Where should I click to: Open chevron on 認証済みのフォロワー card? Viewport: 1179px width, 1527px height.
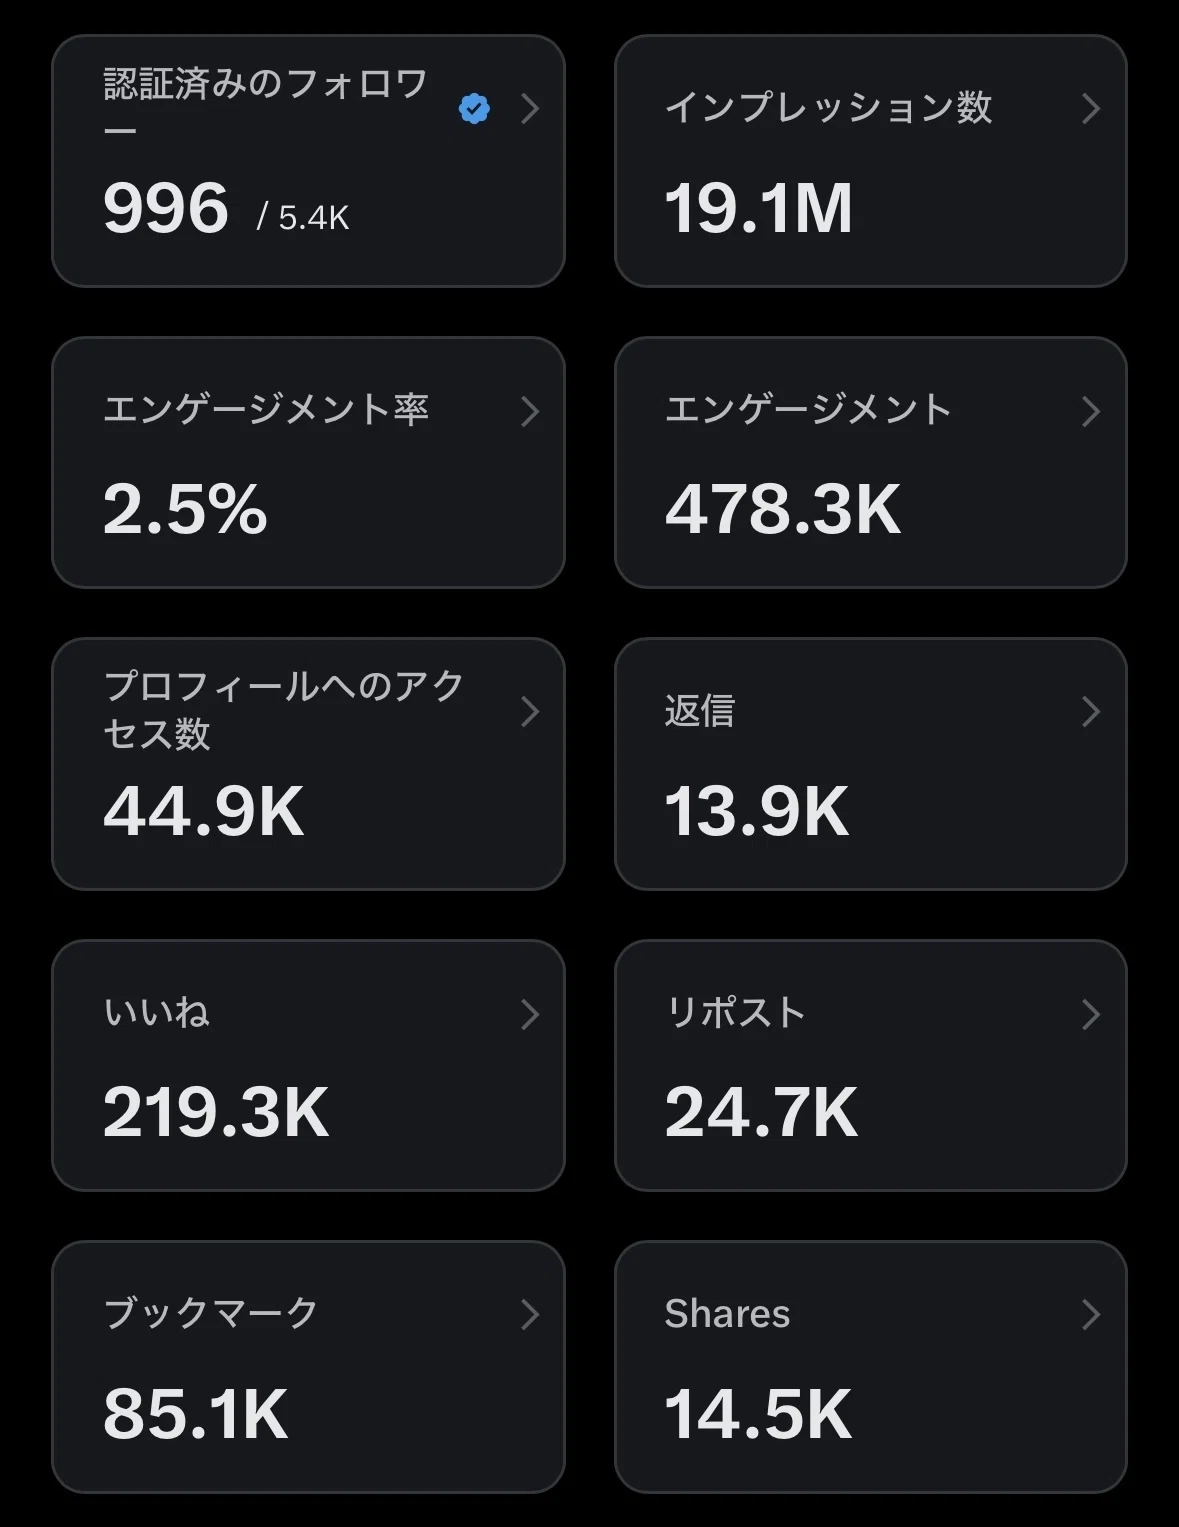531,108
